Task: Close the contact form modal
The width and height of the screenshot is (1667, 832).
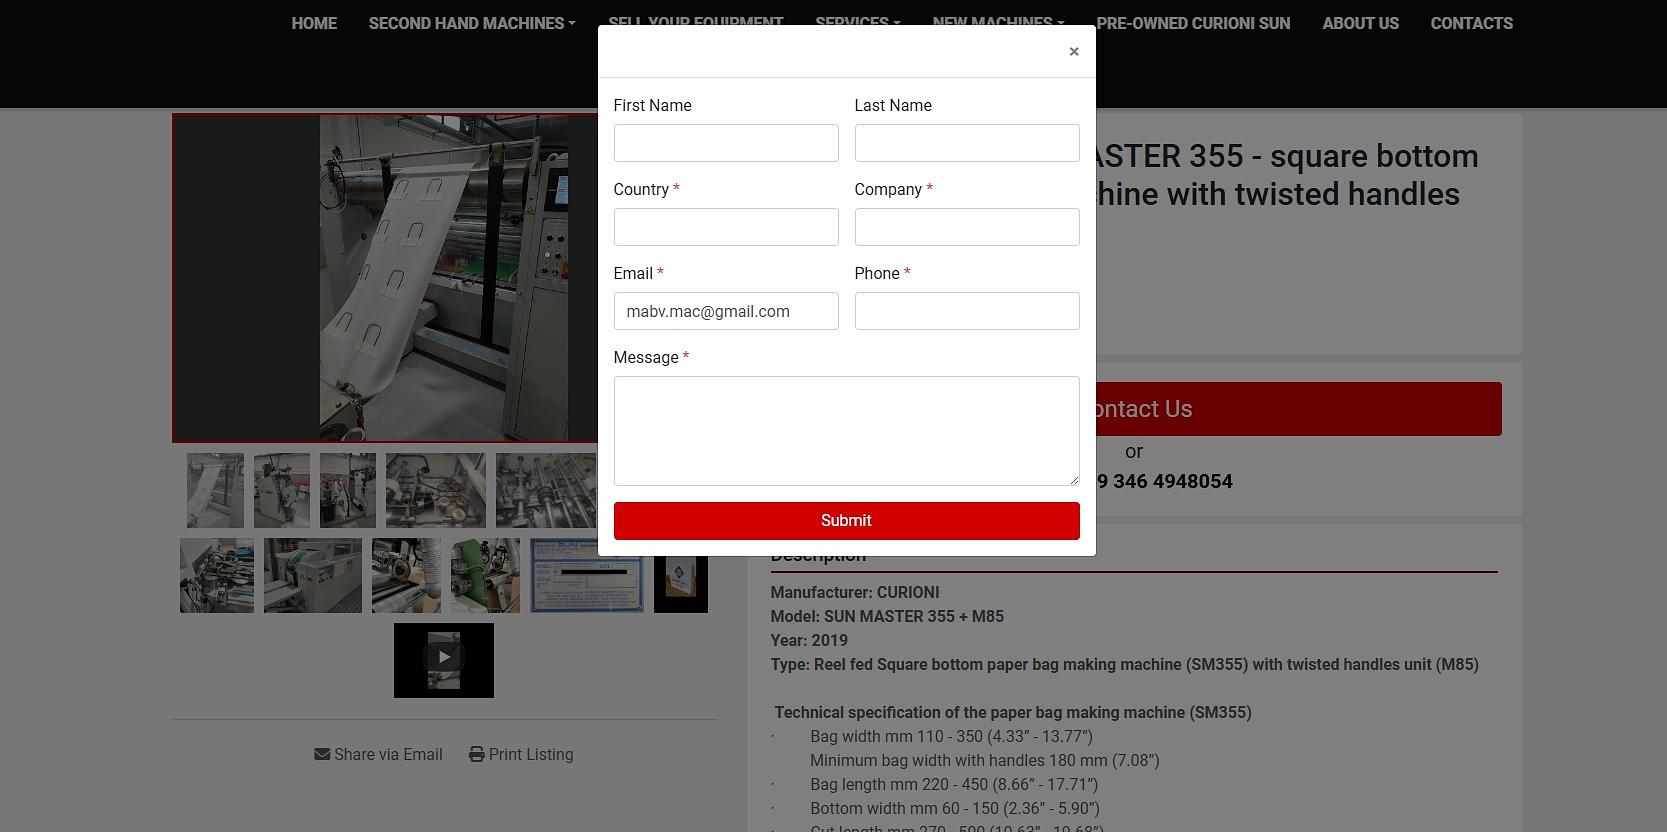Action: coord(1073,52)
